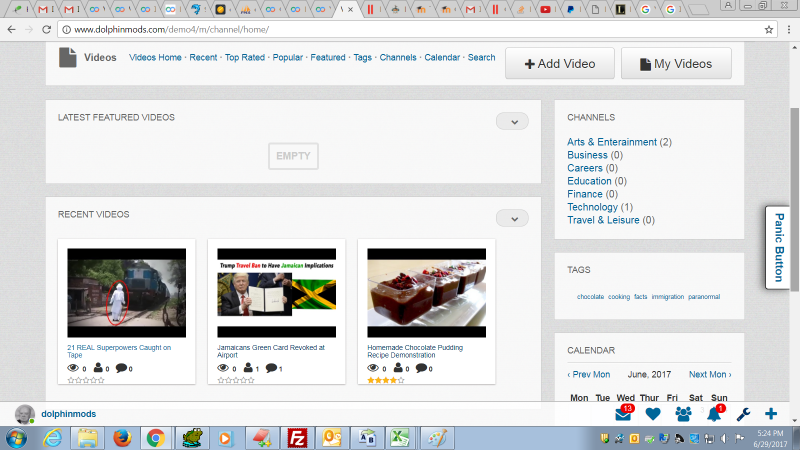Image resolution: width=800 pixels, height=450 pixels.
Task: Open the Channels menu item
Action: point(398,58)
